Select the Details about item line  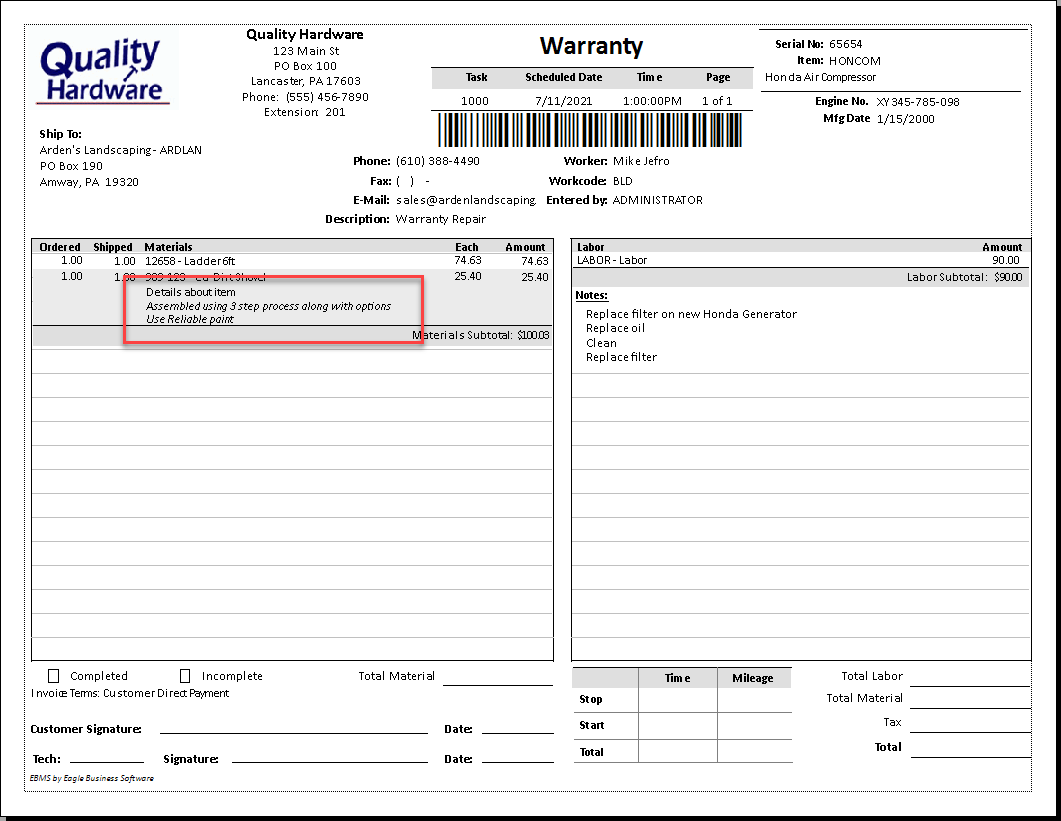pos(191,292)
